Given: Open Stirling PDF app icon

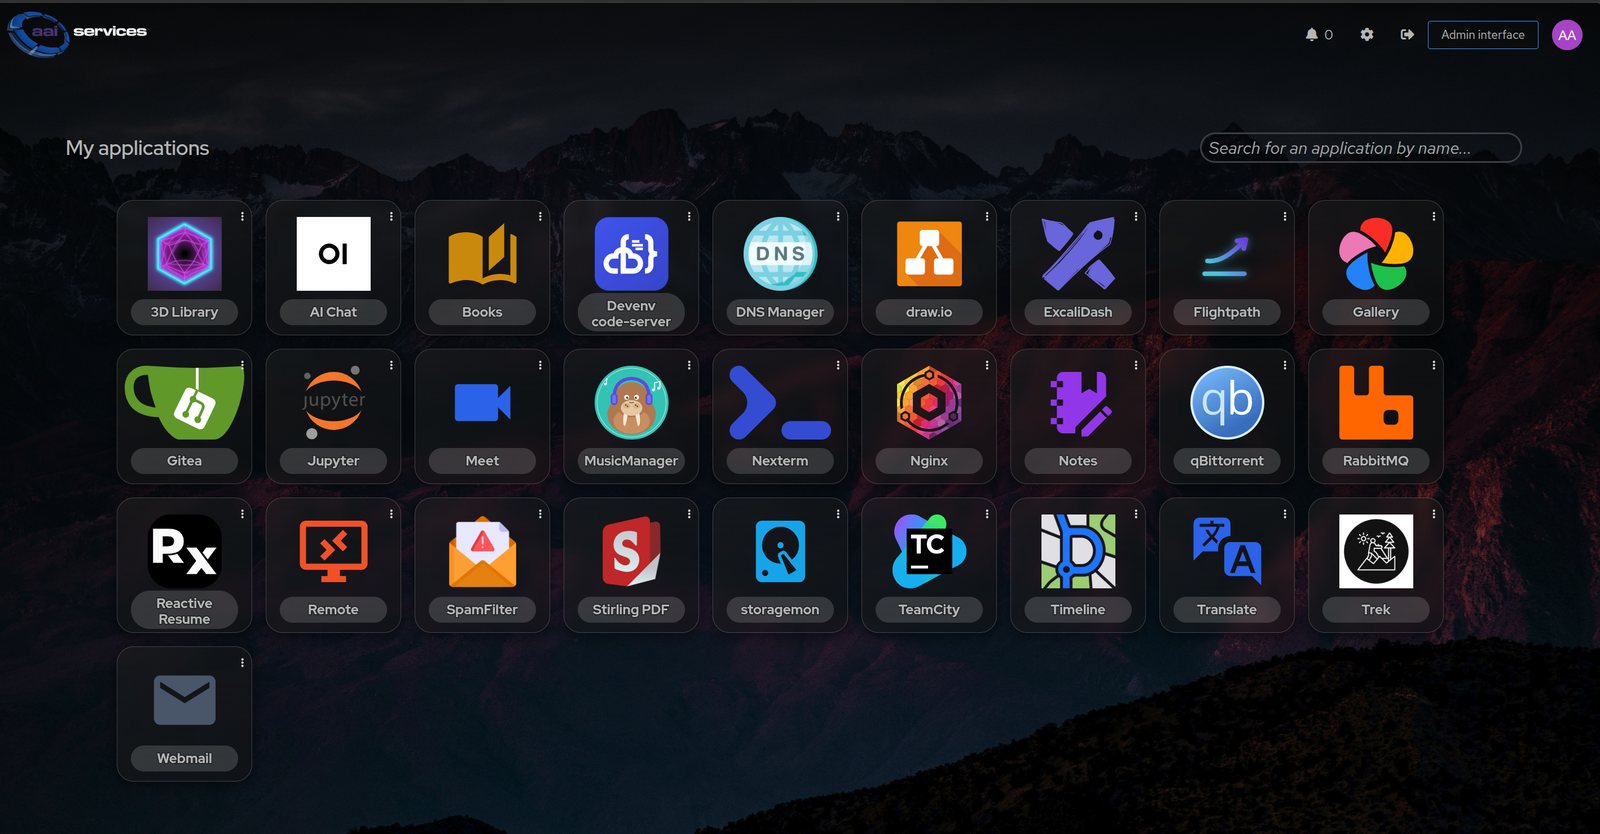Looking at the screenshot, I should [631, 551].
